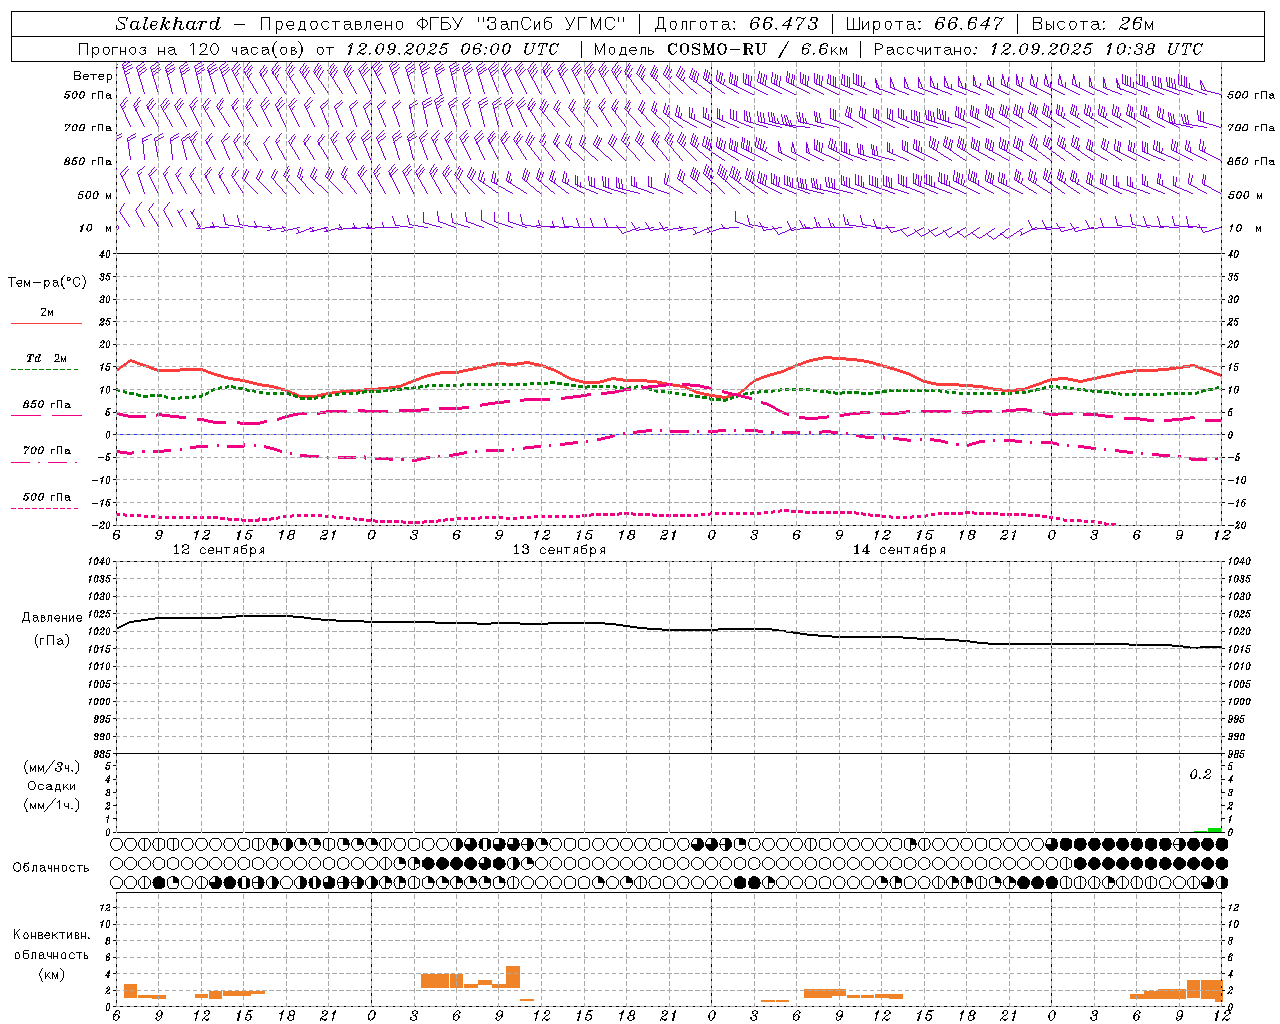The height and width of the screenshot is (1024, 1280).
Task: Click the line sample under the 2м legend
Action: click(x=46, y=324)
